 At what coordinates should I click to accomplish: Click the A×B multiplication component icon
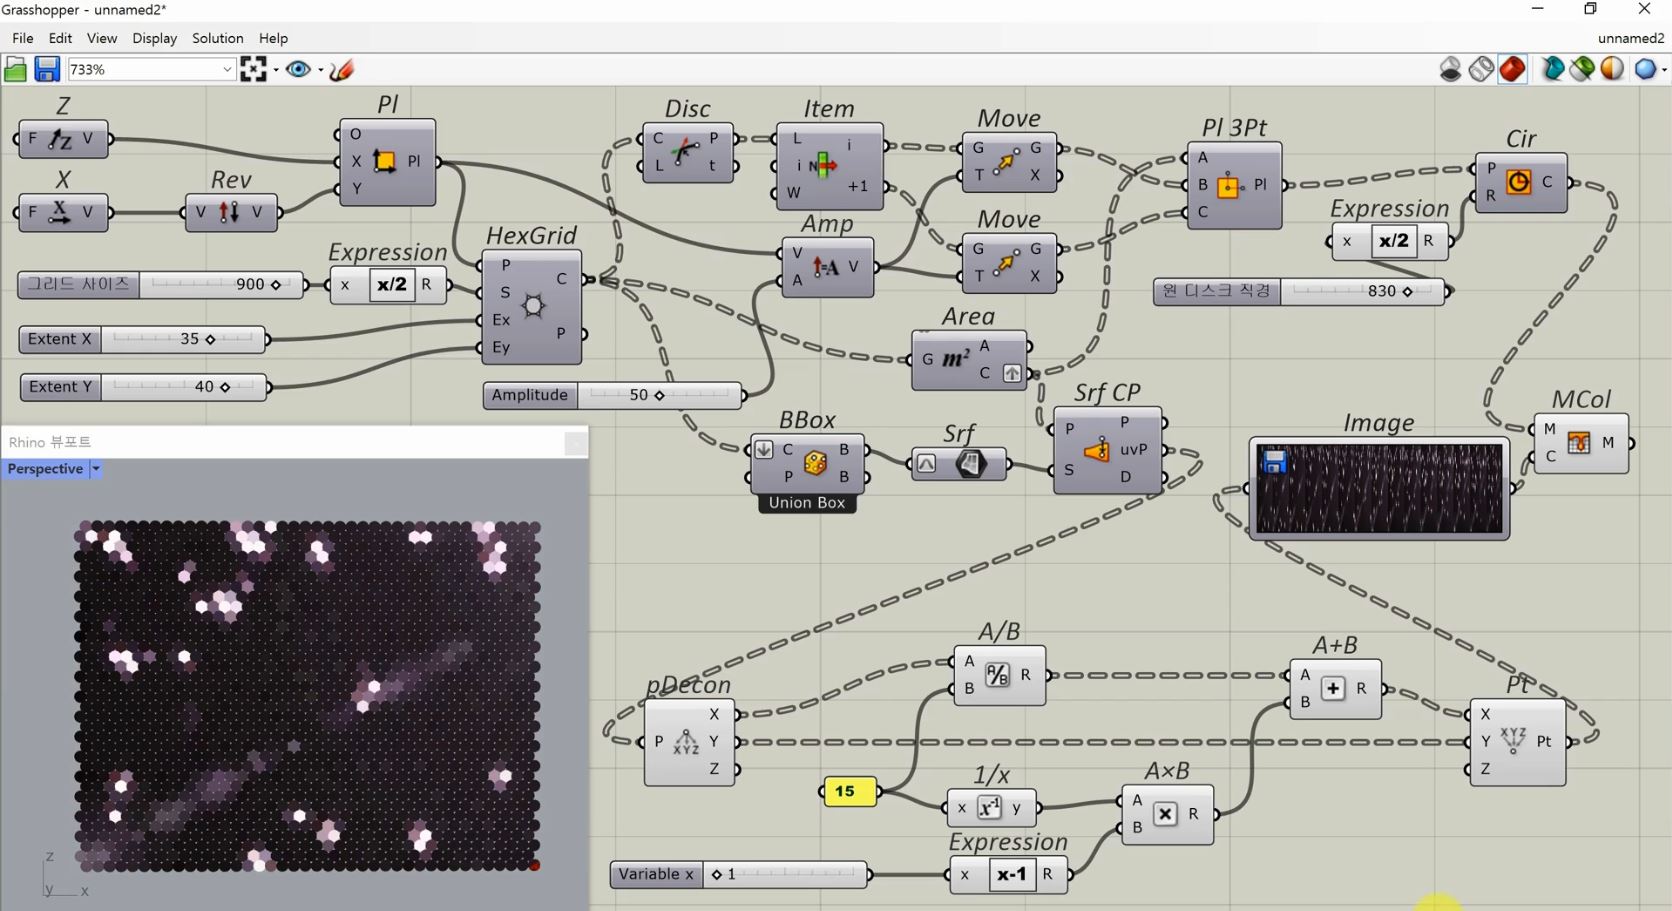[1165, 814]
